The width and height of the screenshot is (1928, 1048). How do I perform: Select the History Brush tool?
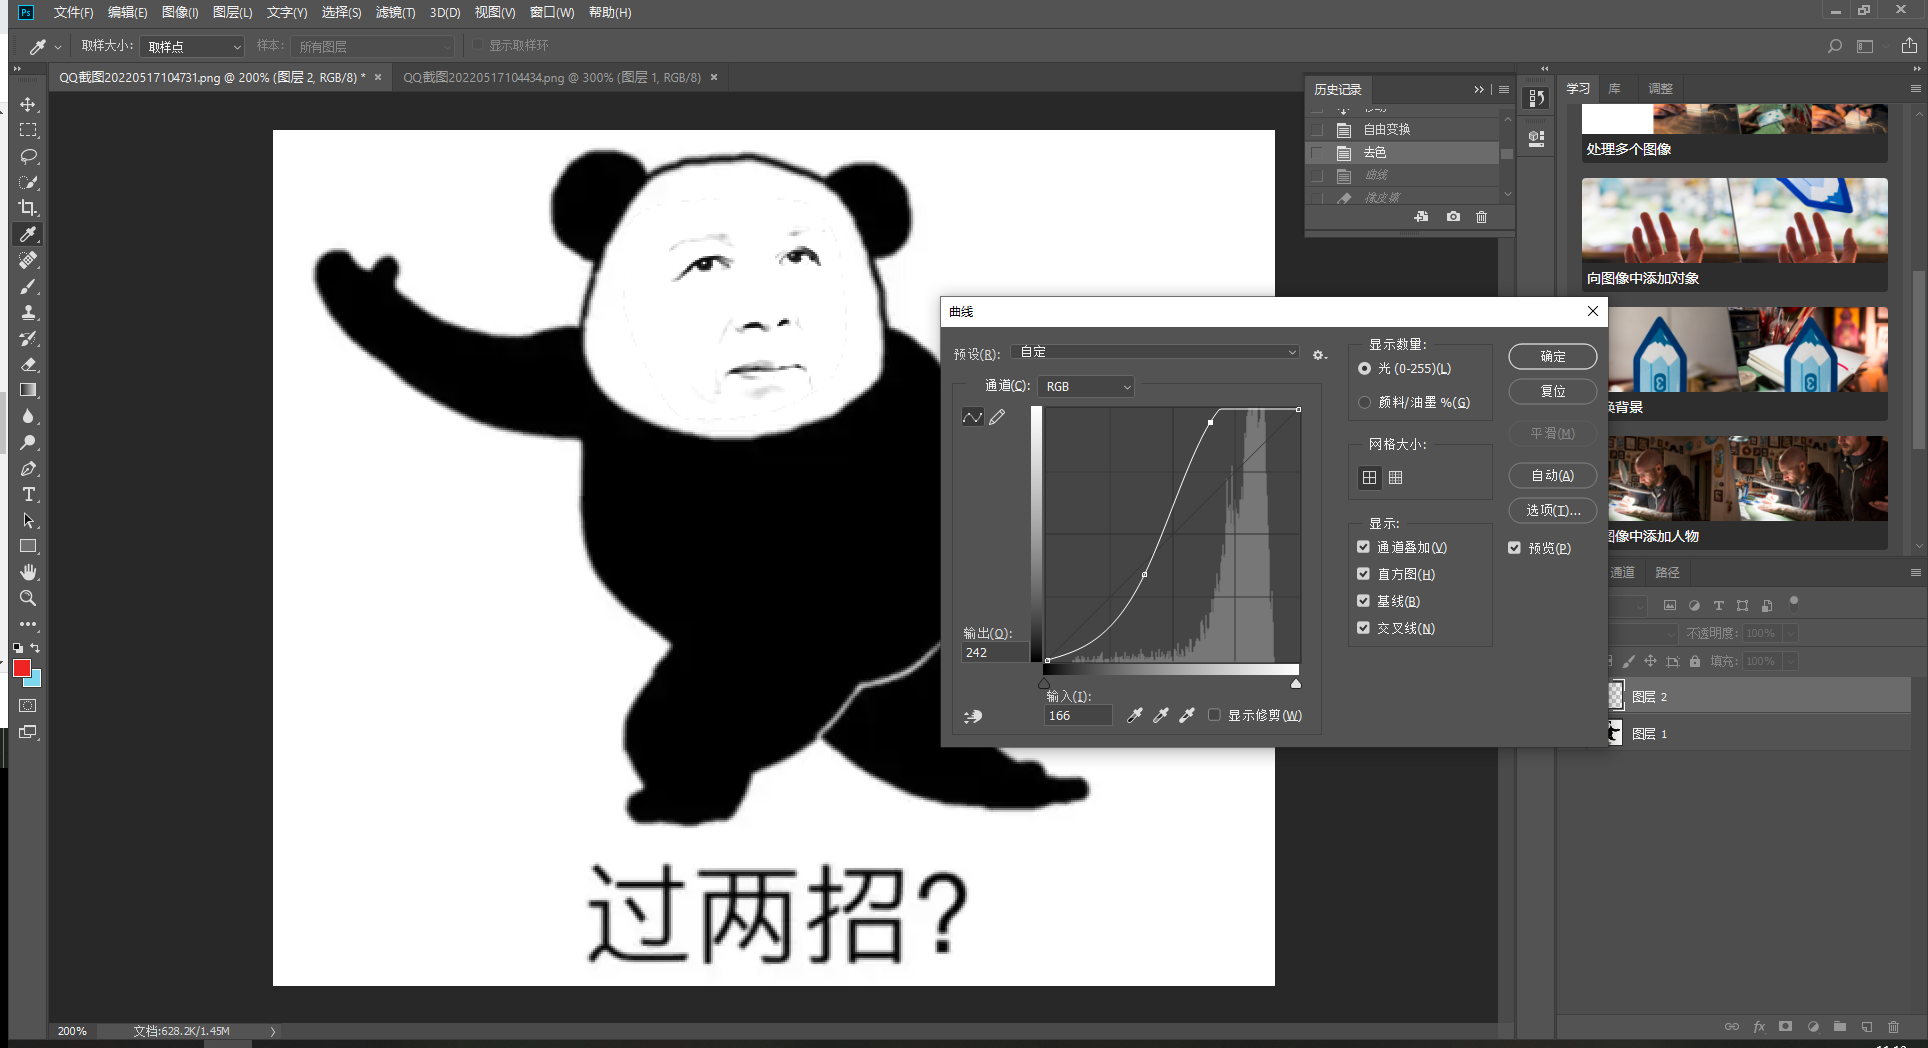28,338
